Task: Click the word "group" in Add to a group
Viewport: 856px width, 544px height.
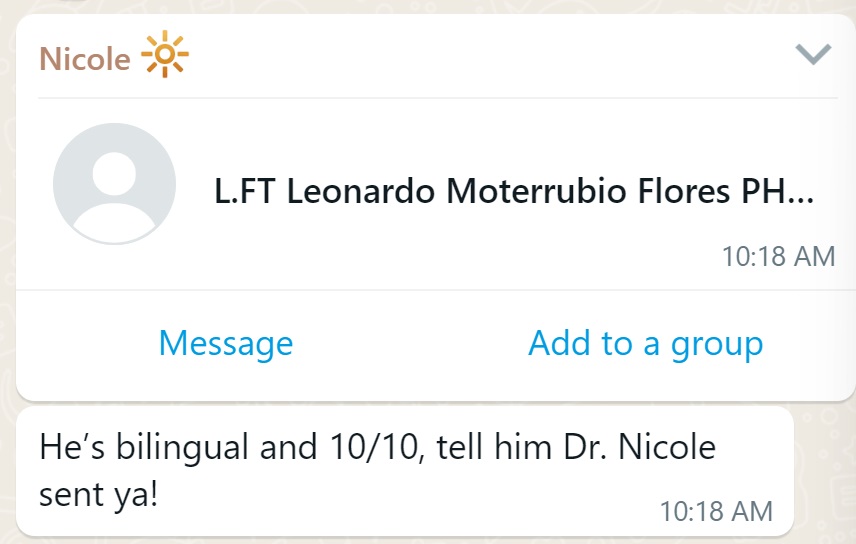Action: tap(717, 345)
